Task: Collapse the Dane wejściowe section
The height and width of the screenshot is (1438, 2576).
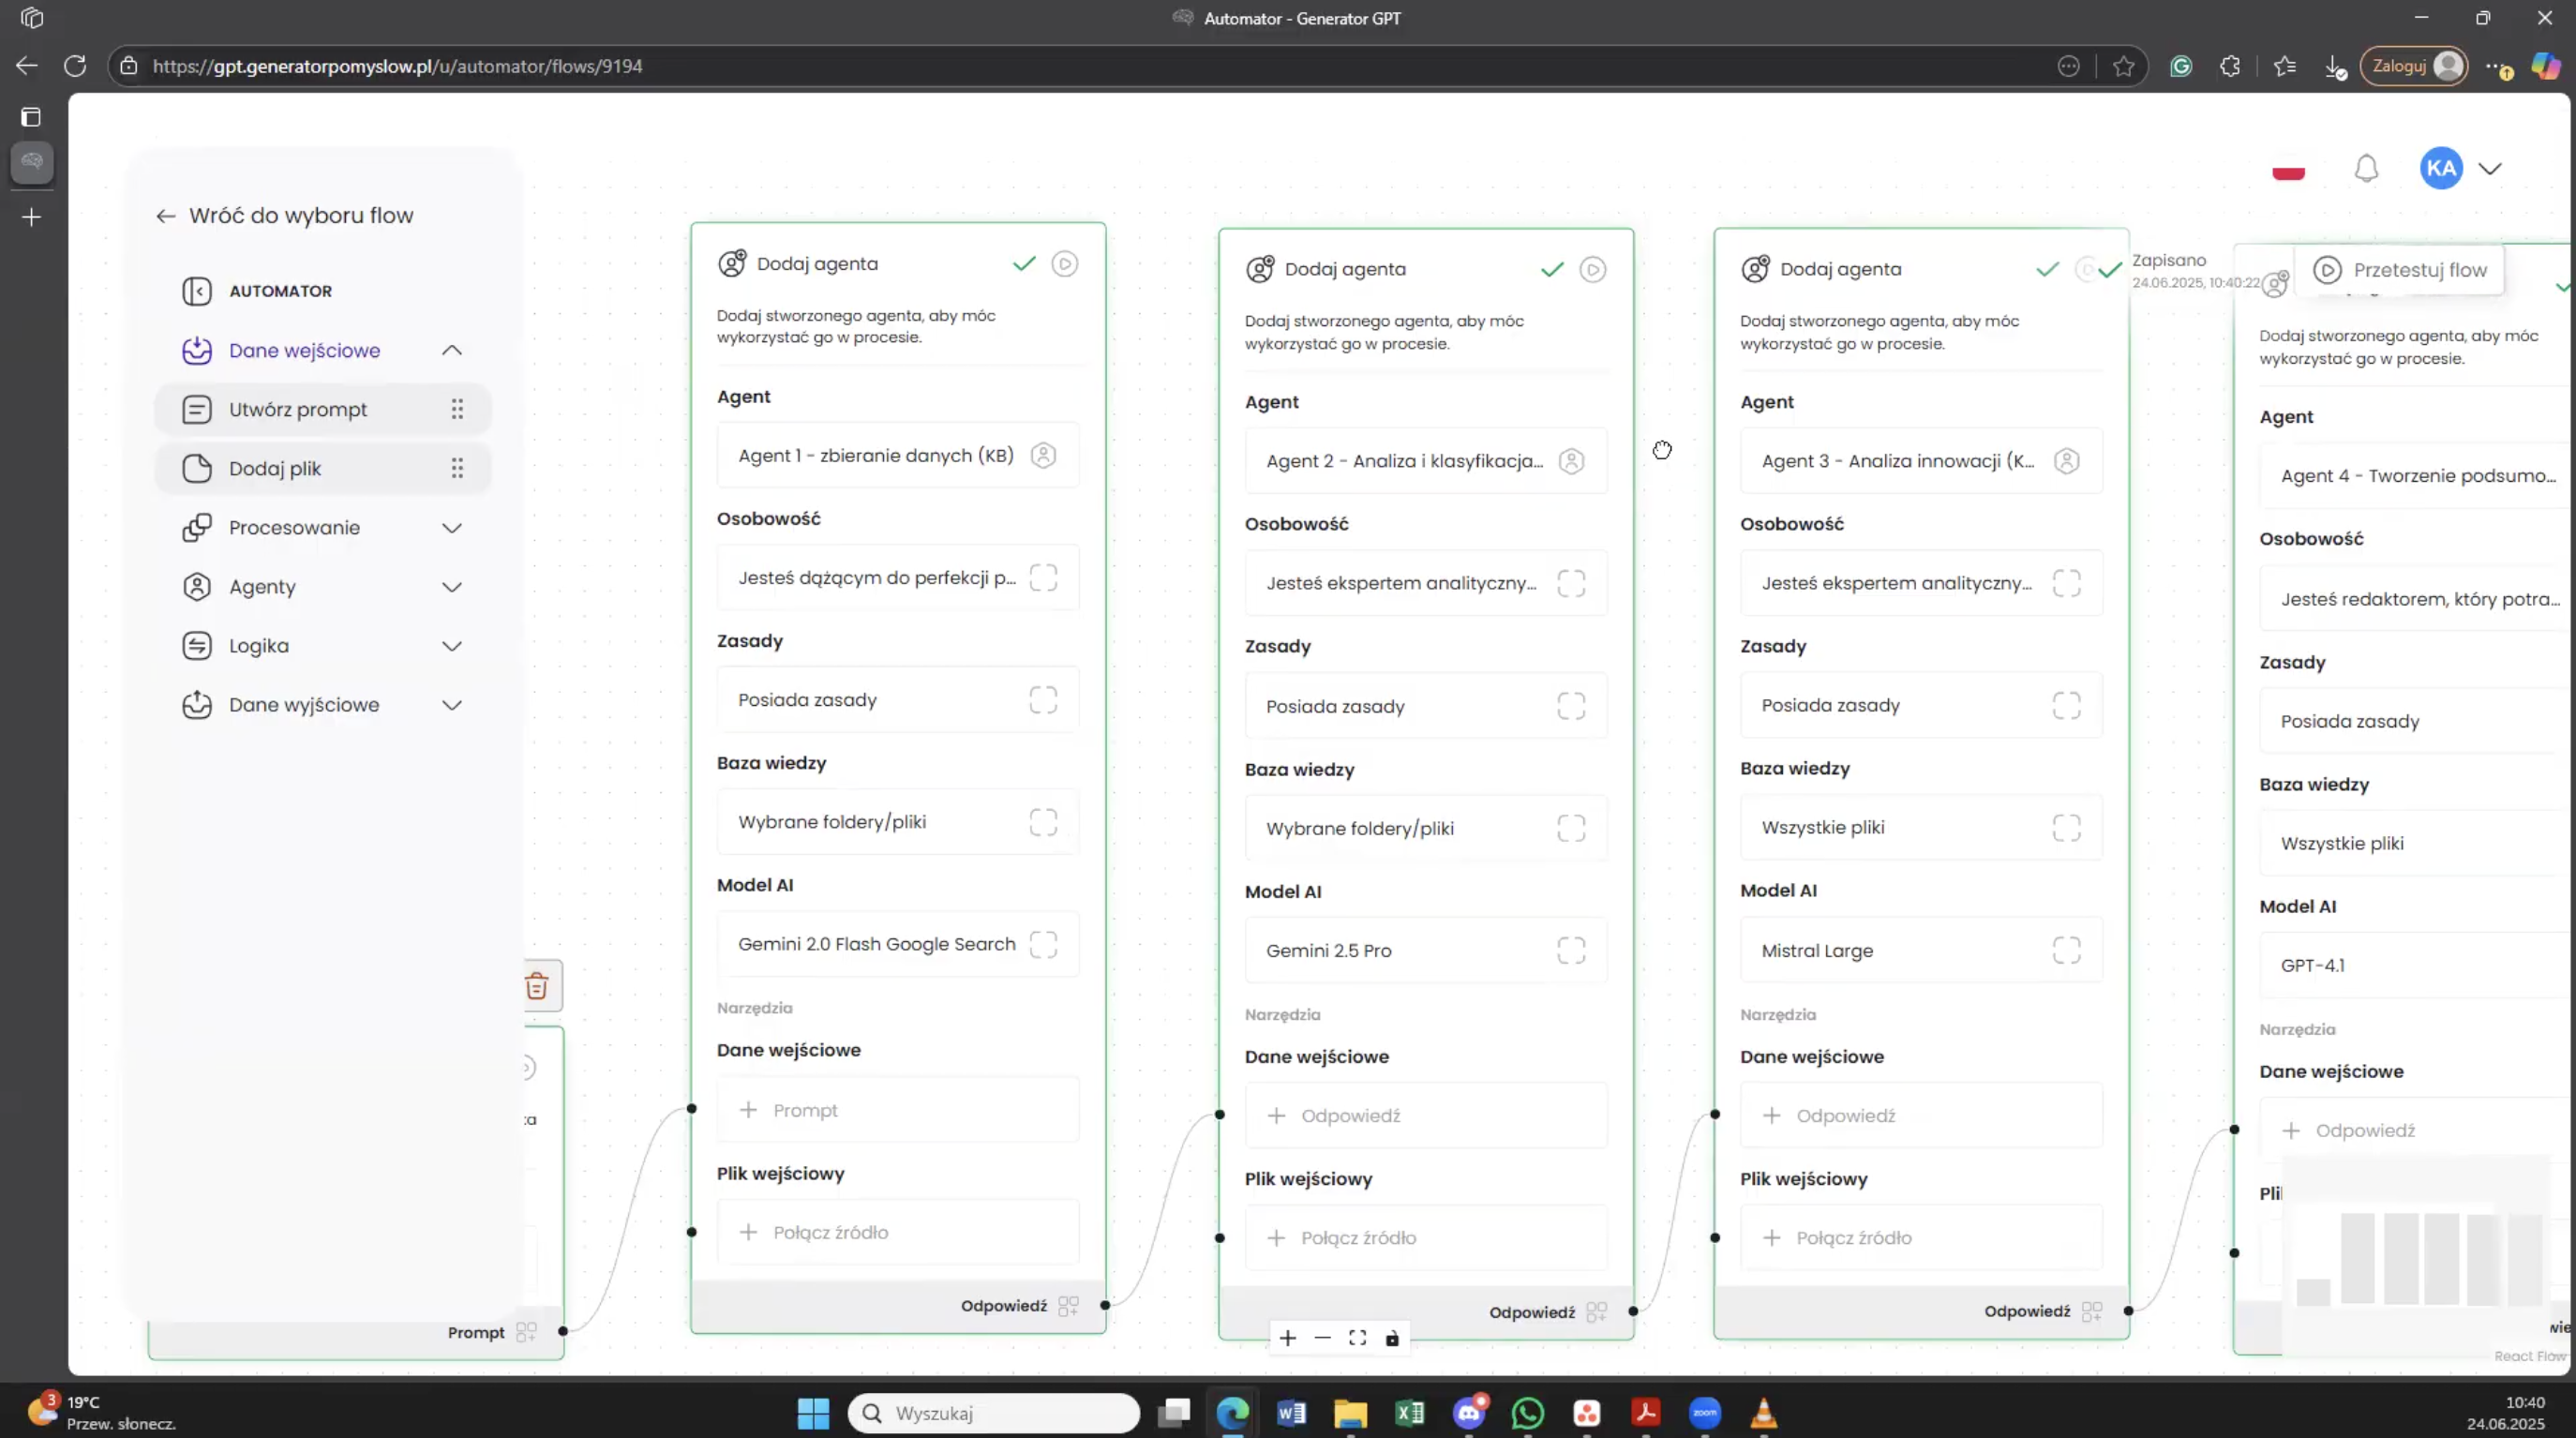Action: 452,350
